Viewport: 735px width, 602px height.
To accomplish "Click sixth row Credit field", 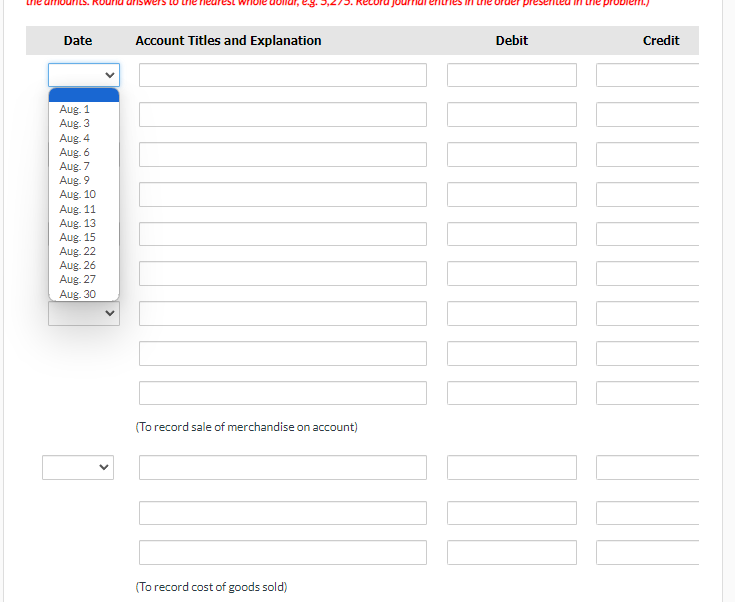I will [647, 273].
